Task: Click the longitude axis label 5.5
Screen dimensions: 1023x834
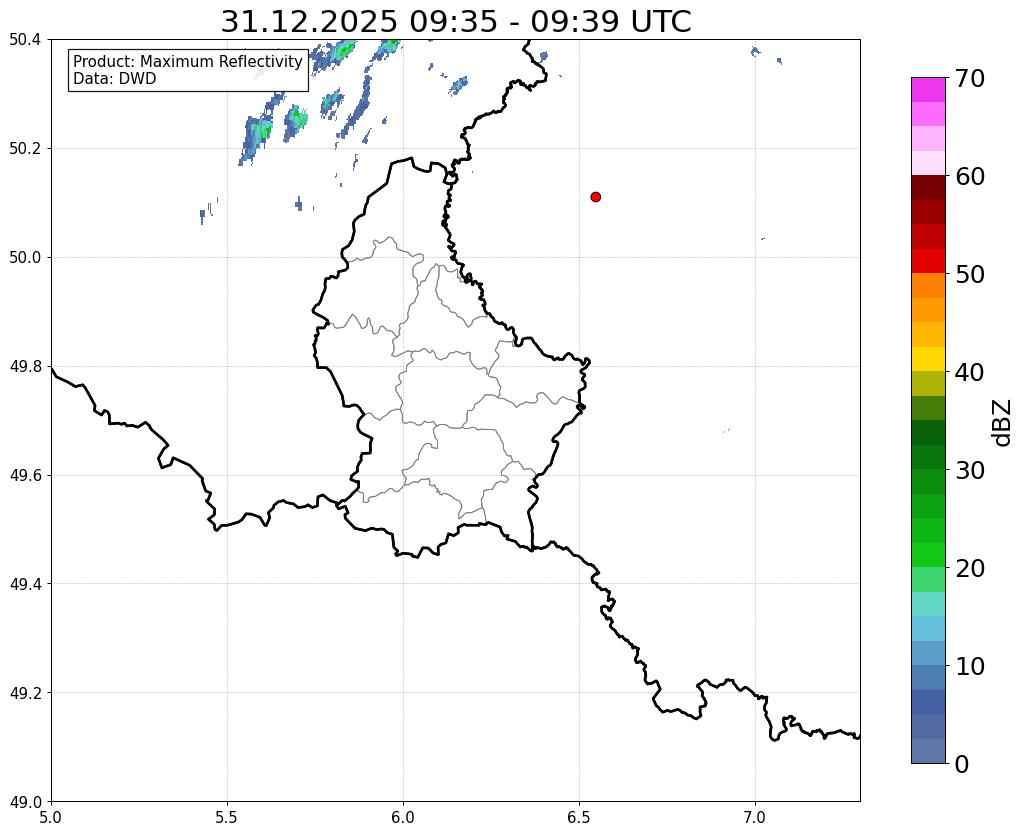Action: 227,817
